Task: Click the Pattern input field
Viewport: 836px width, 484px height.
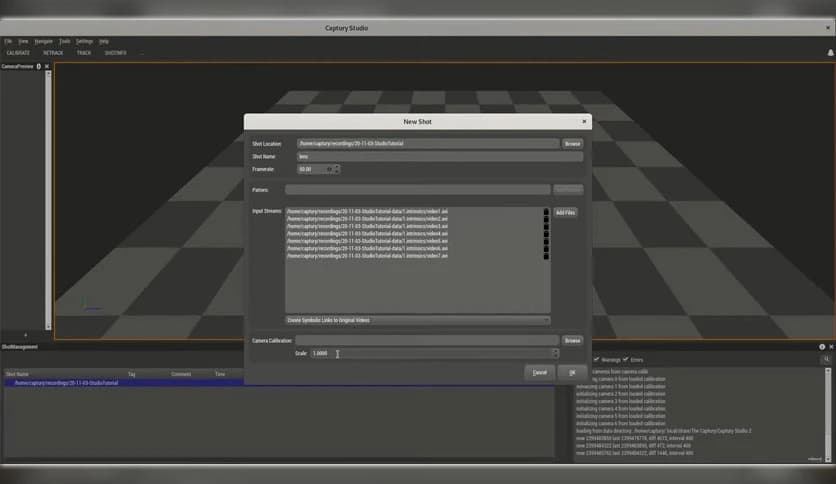Action: pyautogui.click(x=417, y=189)
